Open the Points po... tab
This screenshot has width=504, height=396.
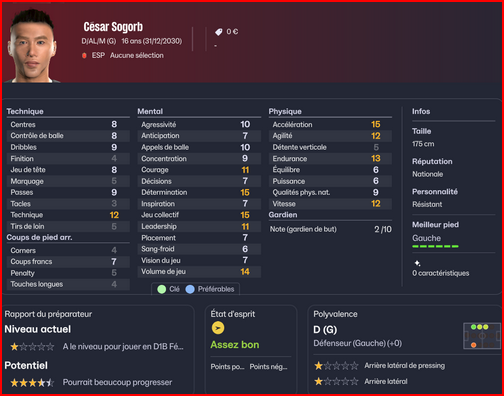point(227,367)
